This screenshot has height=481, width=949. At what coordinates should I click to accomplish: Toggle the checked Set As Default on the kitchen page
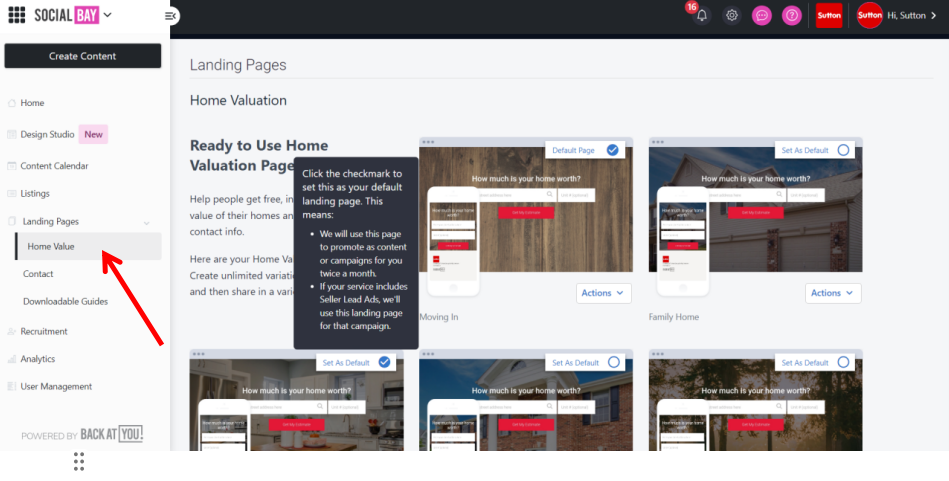coord(384,362)
